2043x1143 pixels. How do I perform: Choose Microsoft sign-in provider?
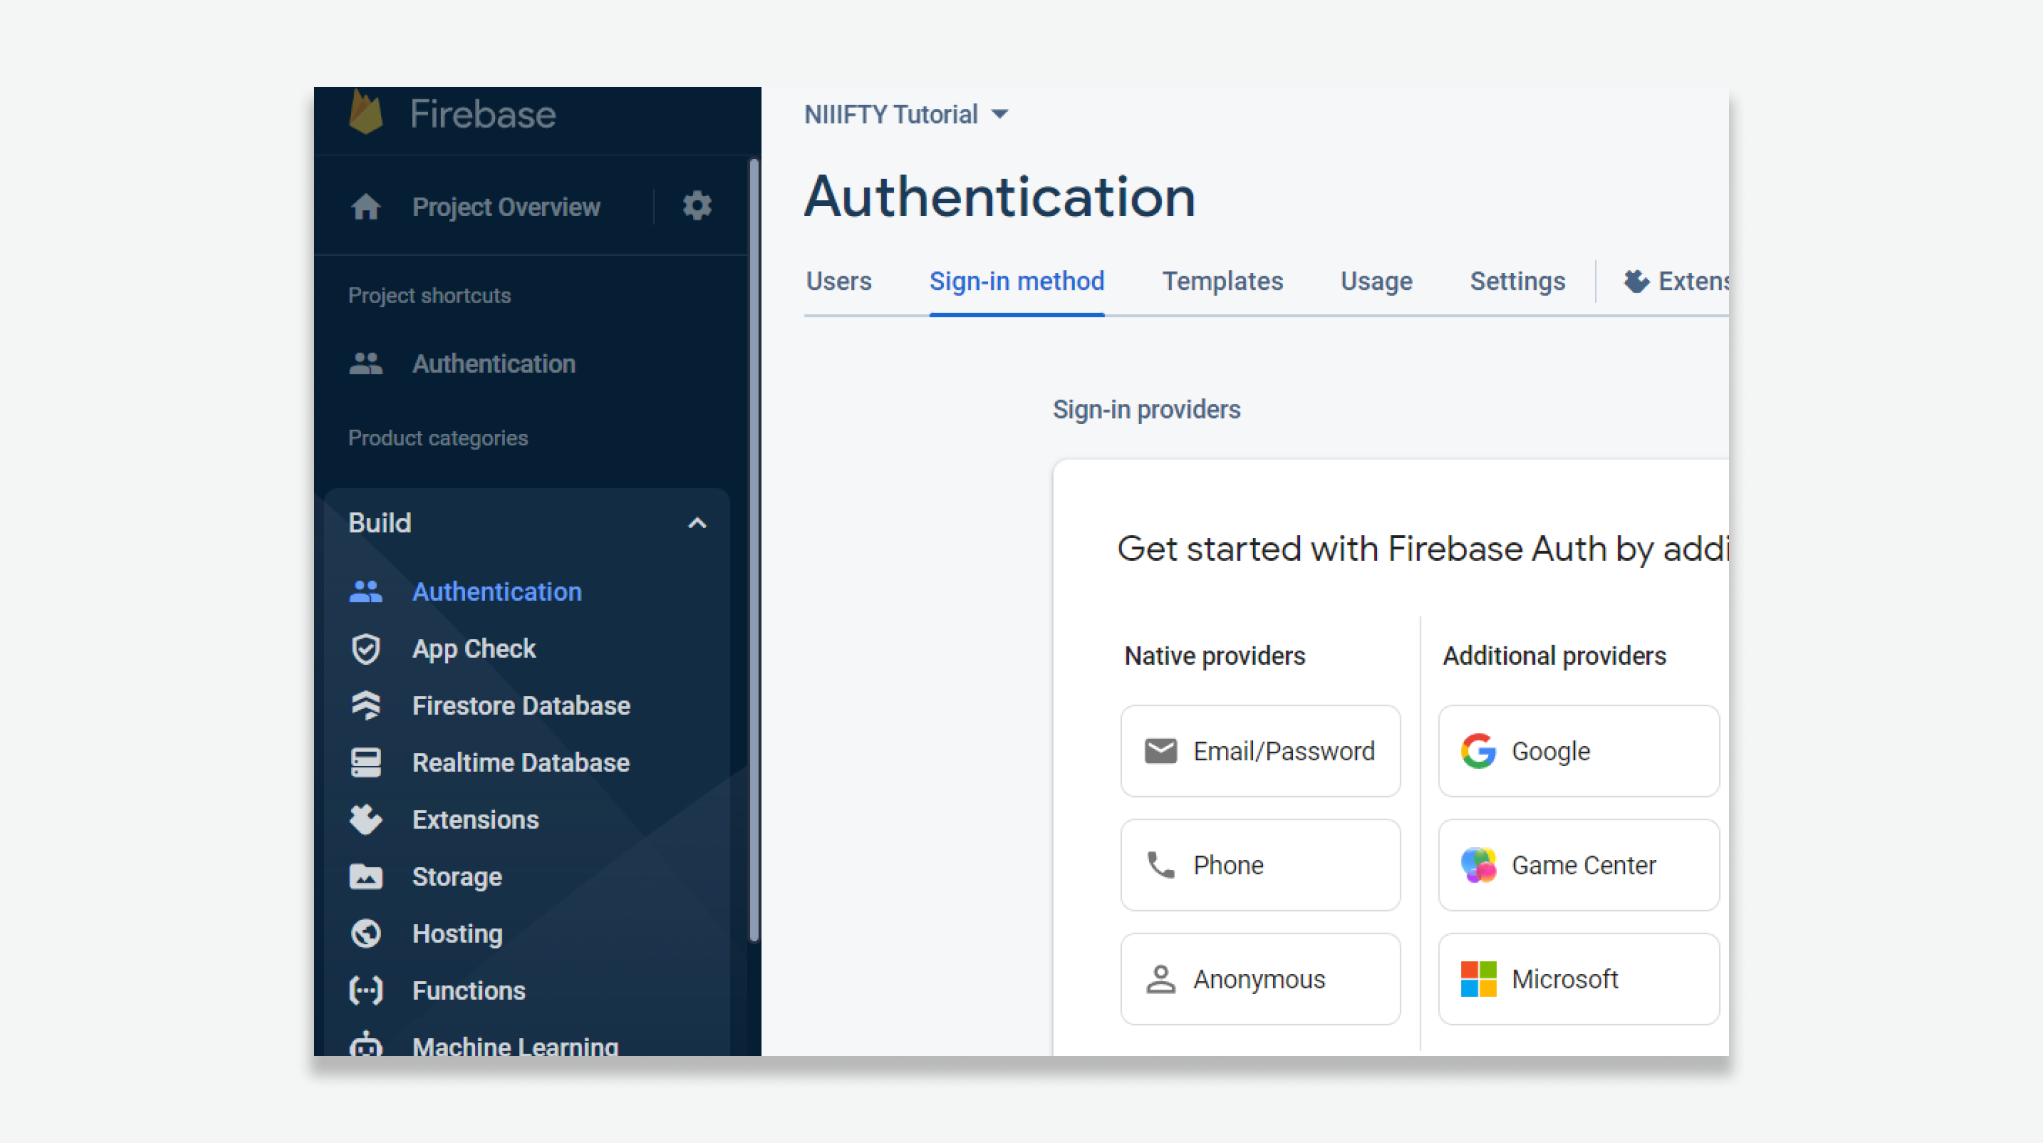(1578, 979)
